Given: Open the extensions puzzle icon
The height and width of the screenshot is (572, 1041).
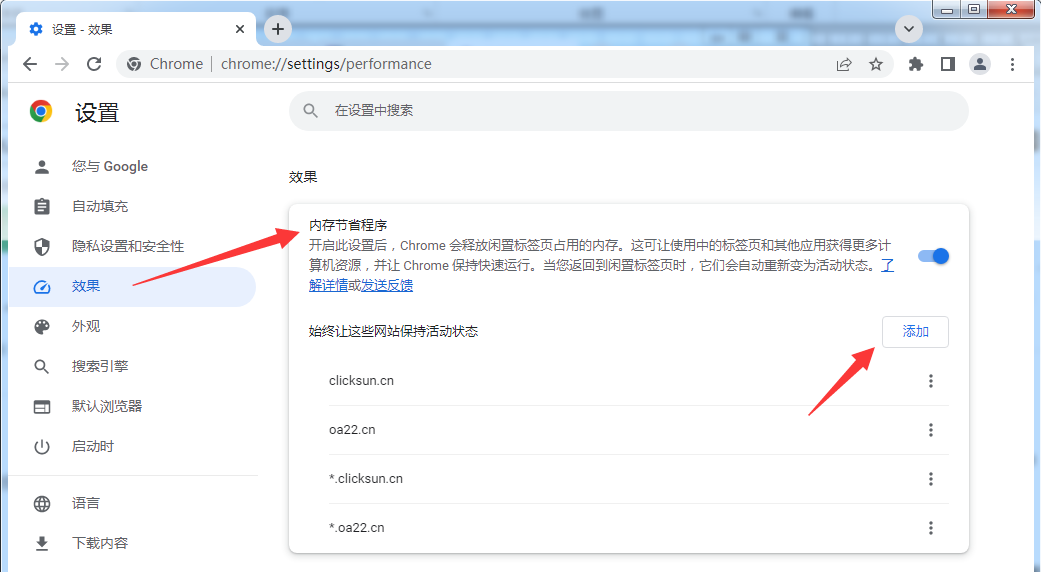Looking at the screenshot, I should (x=916, y=64).
